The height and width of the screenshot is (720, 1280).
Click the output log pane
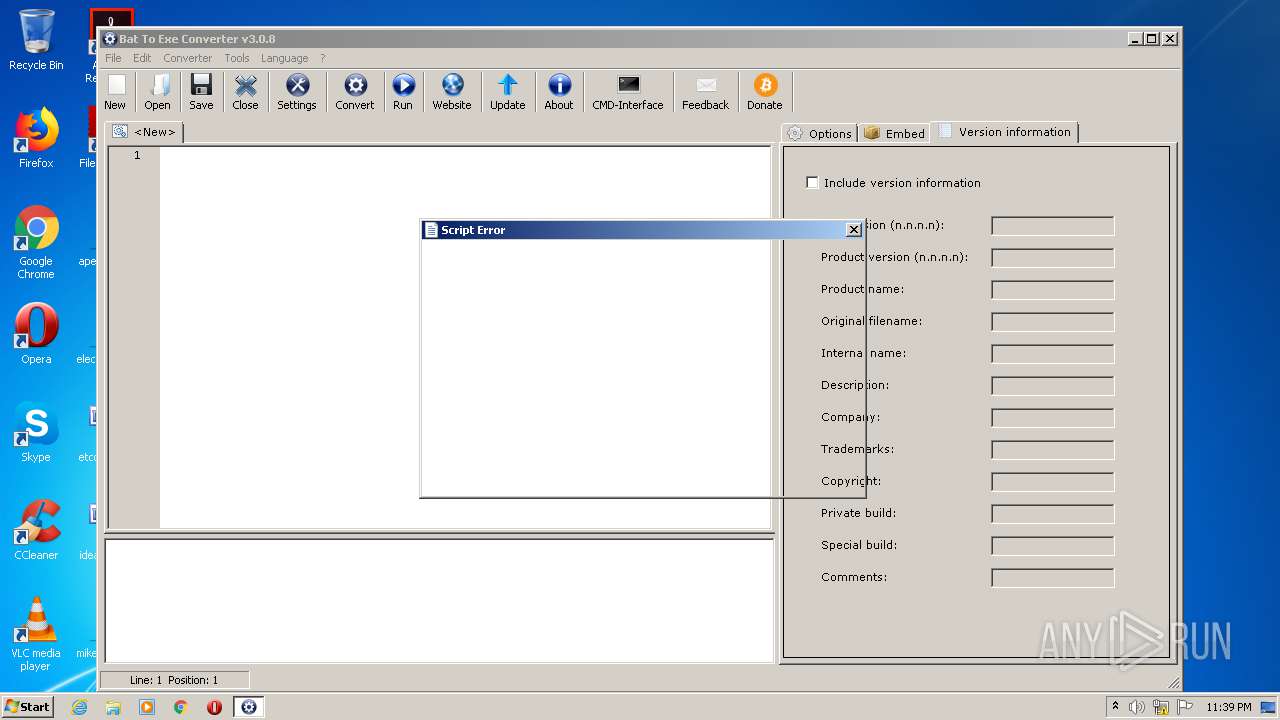point(439,600)
